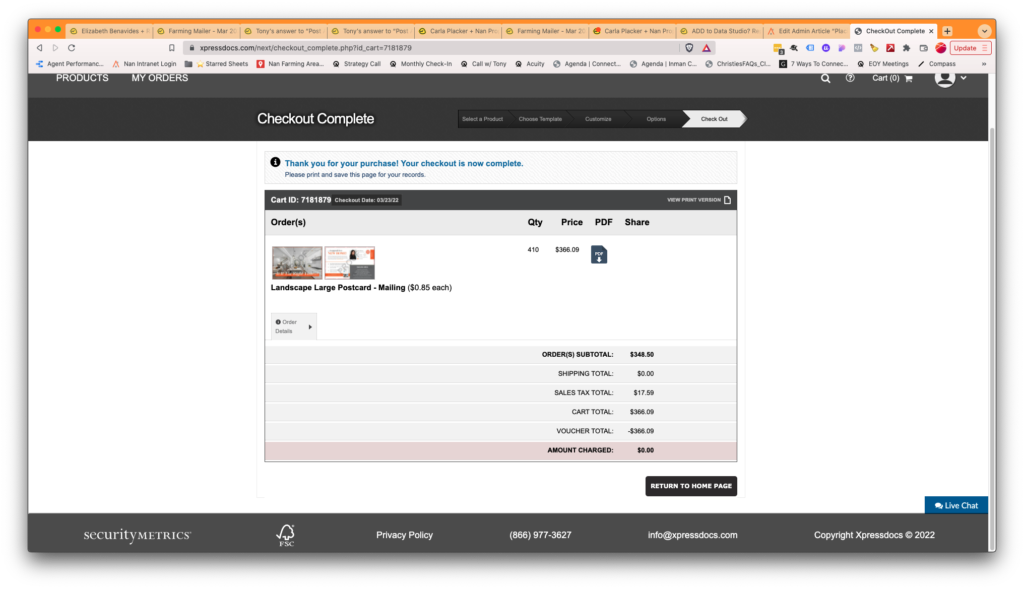Click the purple circle extension icon

tap(826, 48)
